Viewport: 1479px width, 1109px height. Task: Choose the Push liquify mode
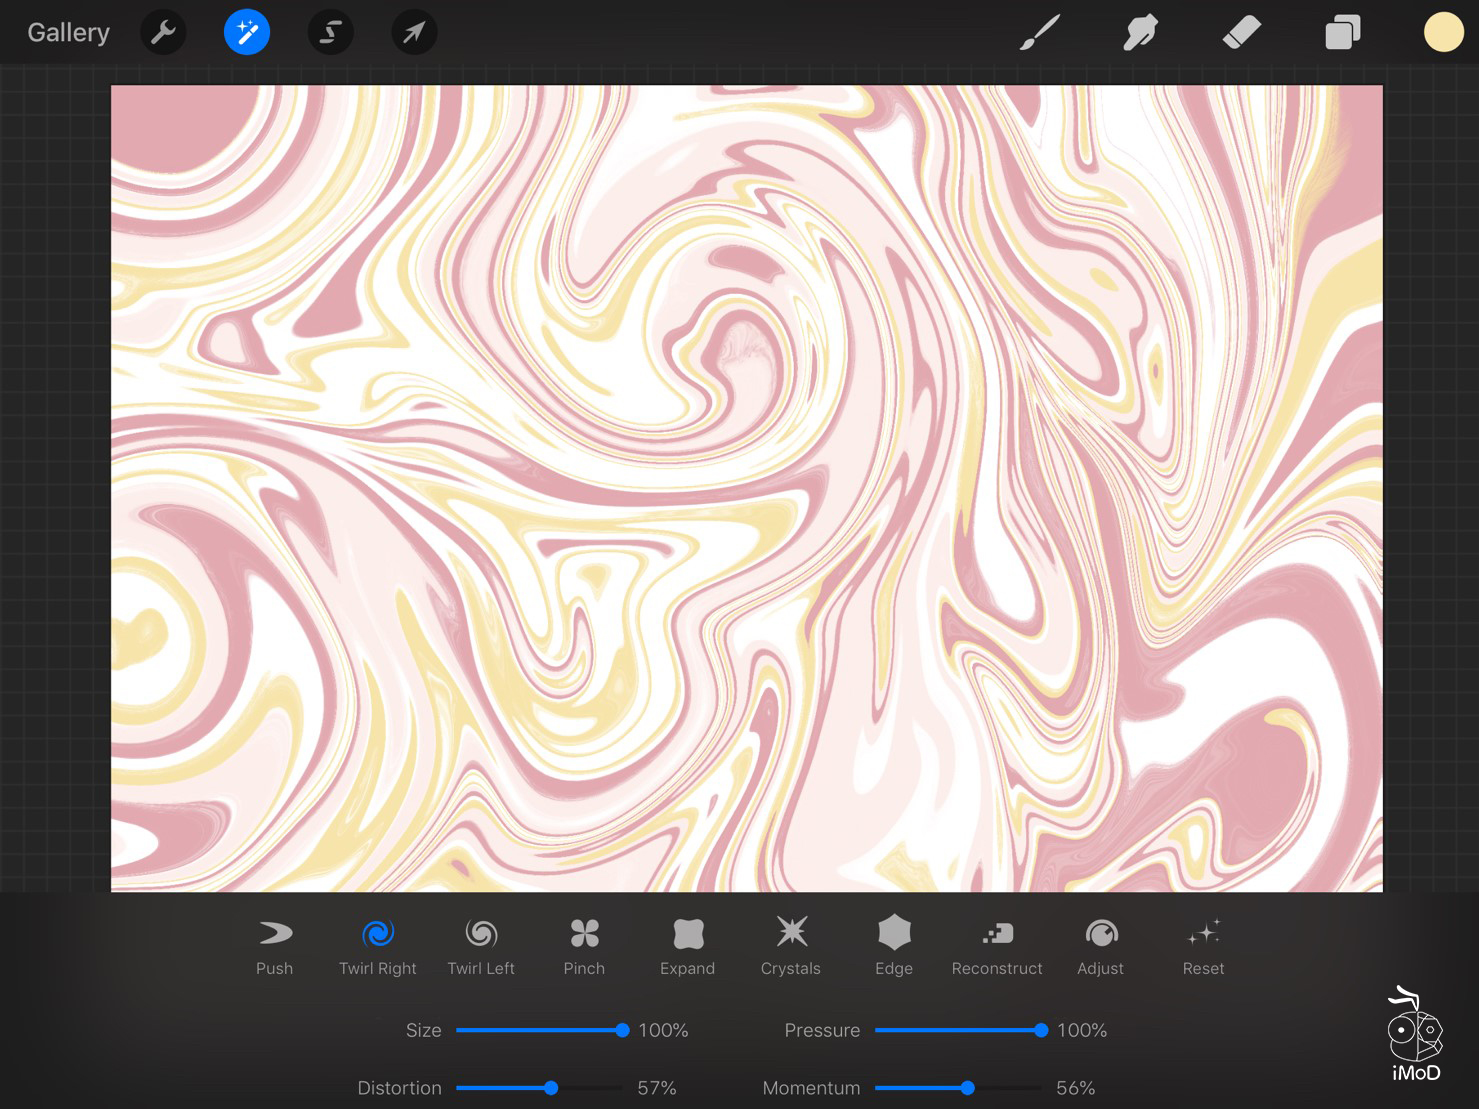pos(274,946)
